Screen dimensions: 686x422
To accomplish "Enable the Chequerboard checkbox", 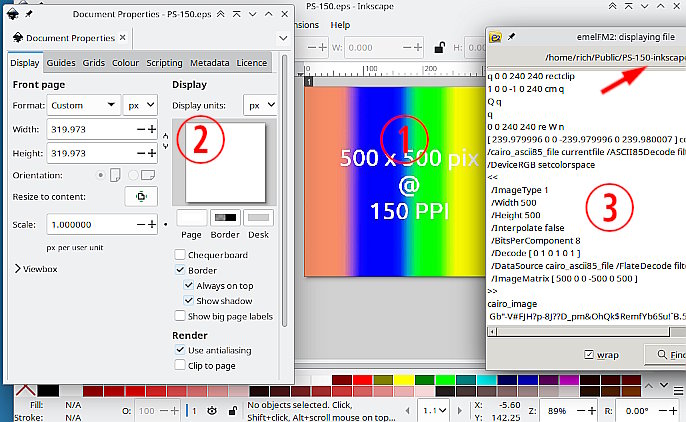I will pyautogui.click(x=180, y=254).
